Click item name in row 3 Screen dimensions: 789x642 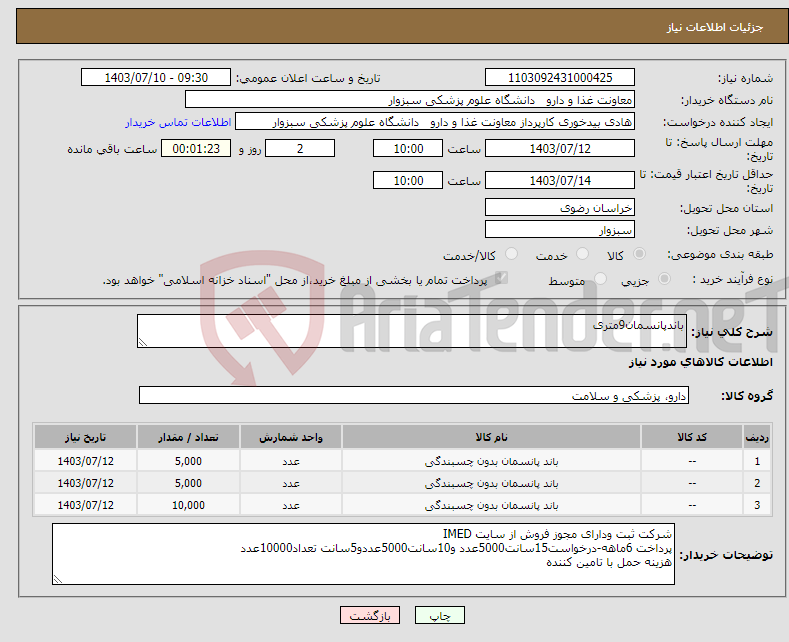click(x=491, y=505)
